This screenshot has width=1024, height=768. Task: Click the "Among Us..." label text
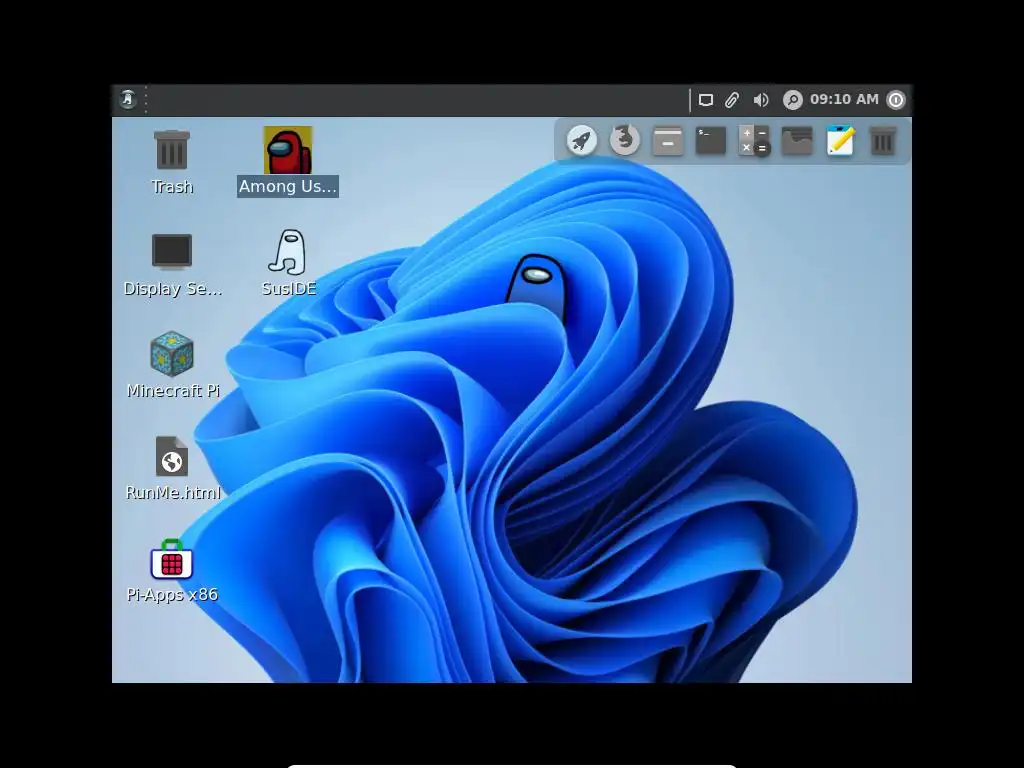[288, 186]
